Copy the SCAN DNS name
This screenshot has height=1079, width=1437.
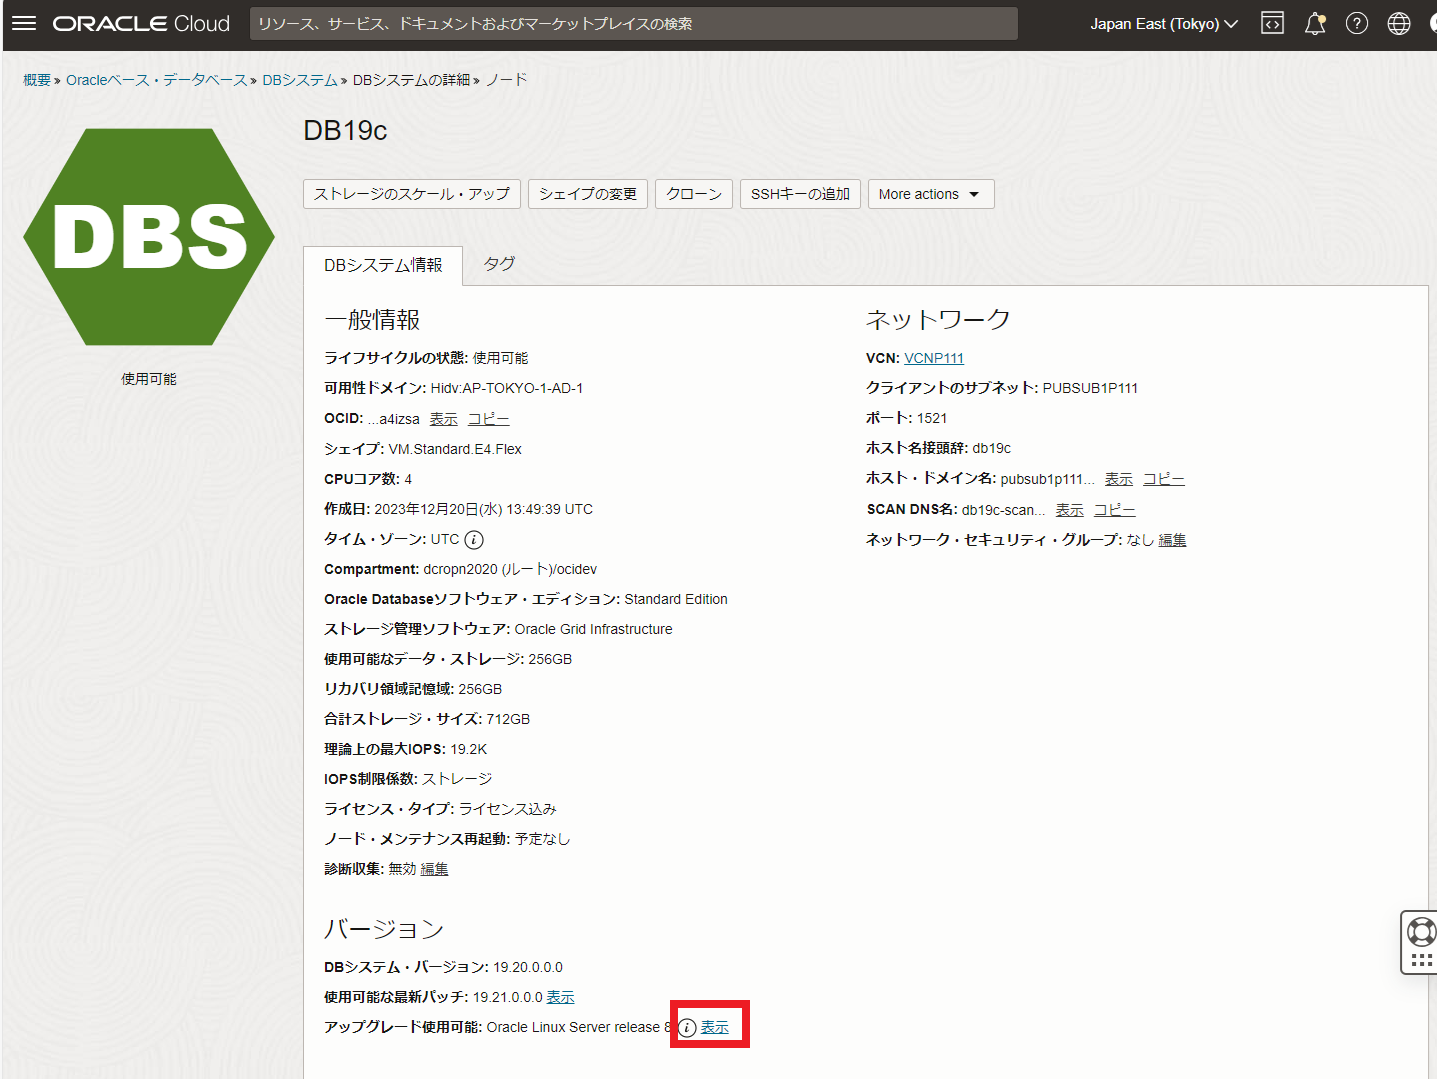[1113, 509]
